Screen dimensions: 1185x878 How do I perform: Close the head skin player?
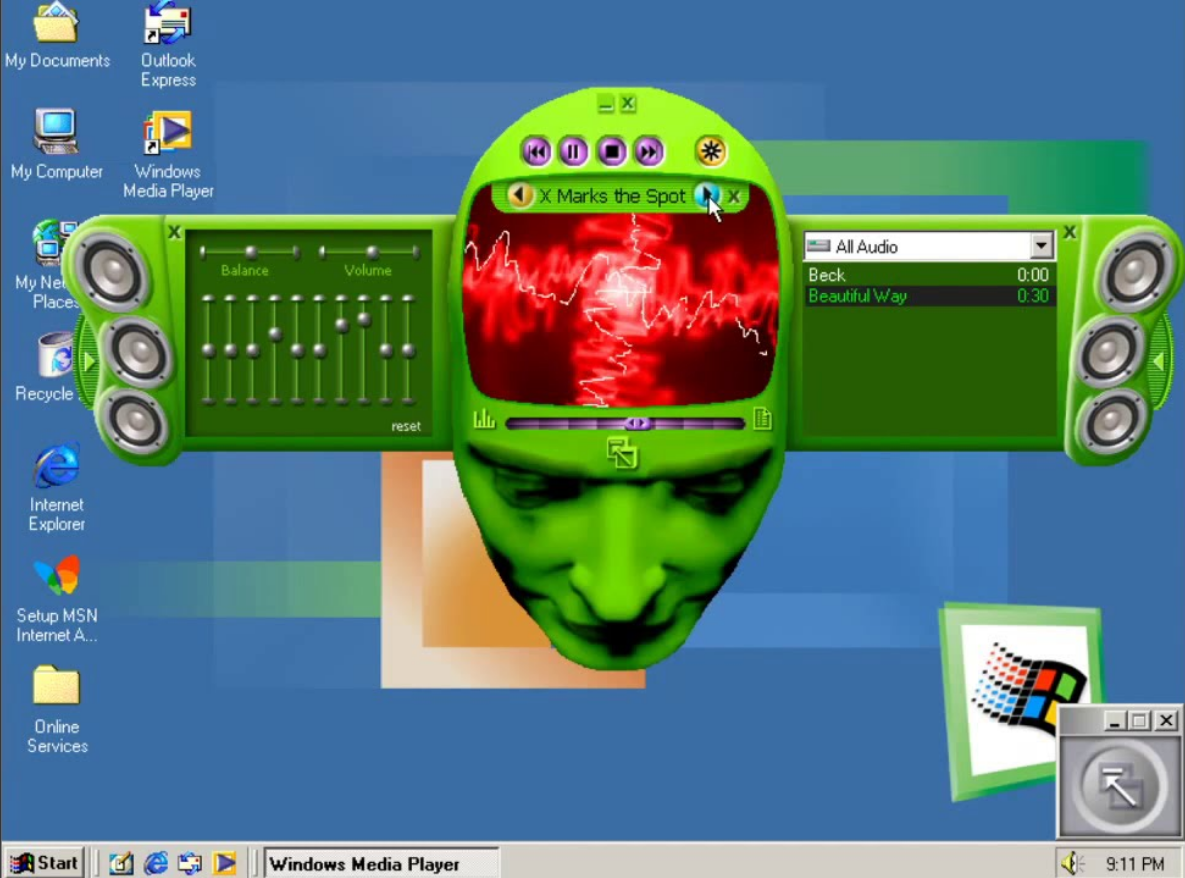click(627, 103)
